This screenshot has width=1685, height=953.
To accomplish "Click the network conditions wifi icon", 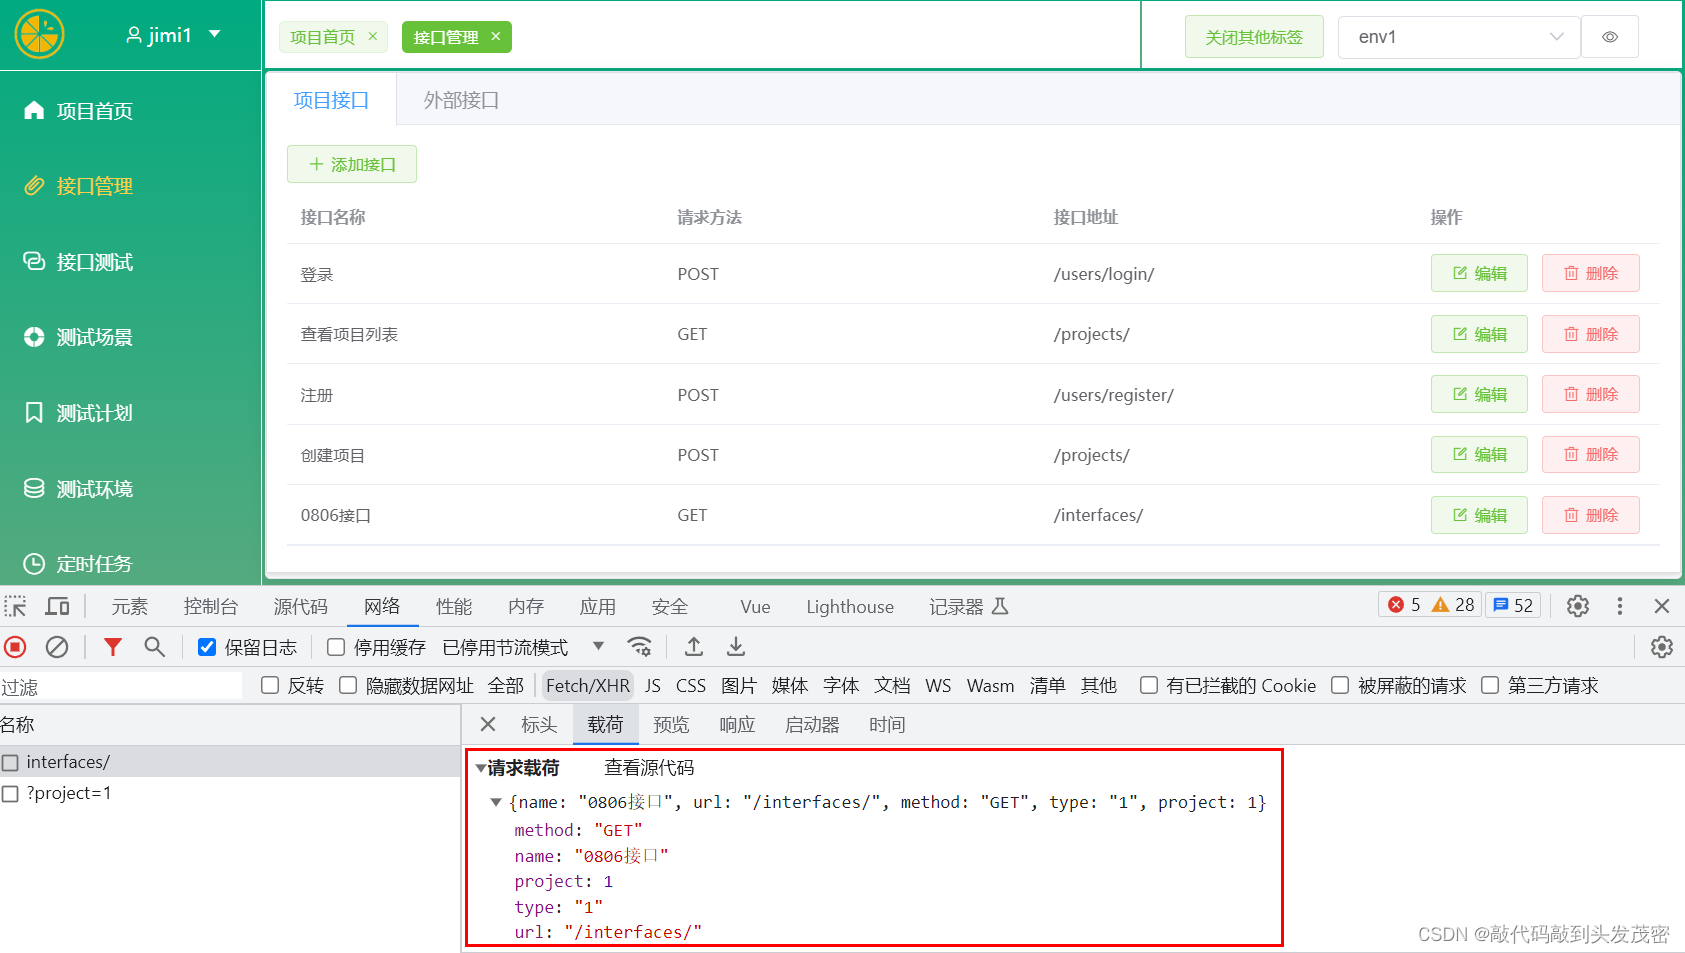I will (x=640, y=646).
